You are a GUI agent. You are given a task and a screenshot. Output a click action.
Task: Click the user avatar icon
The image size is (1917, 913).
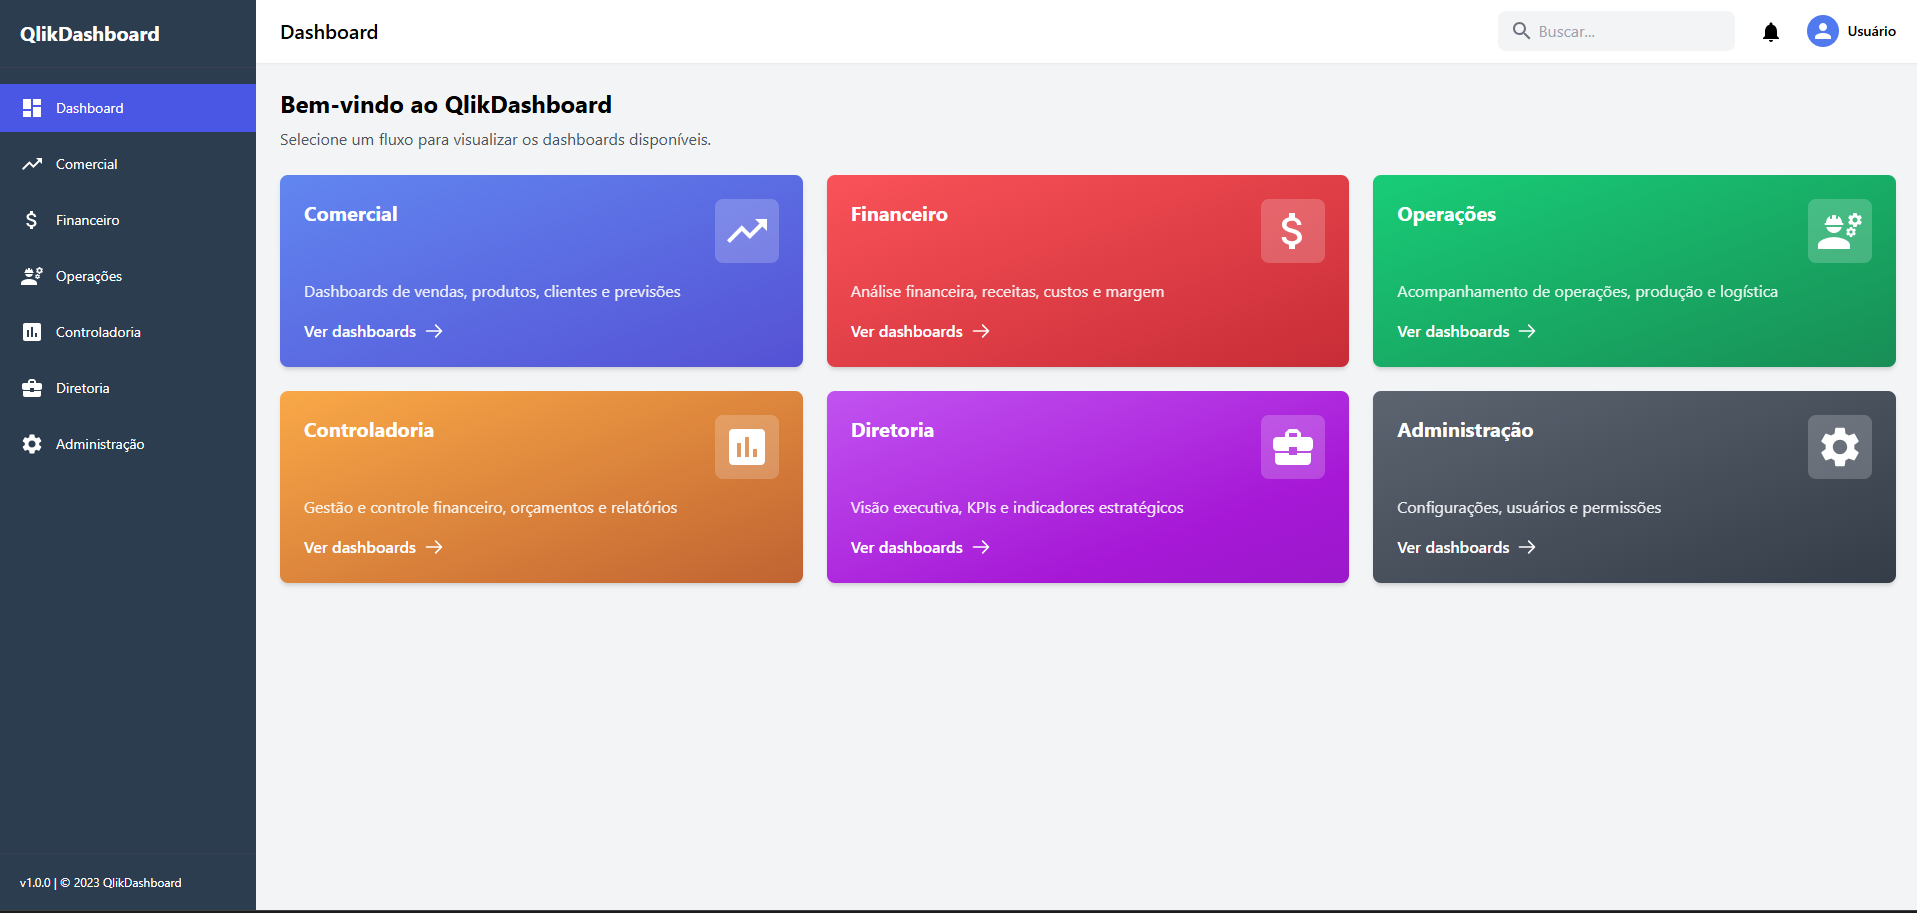1822,31
